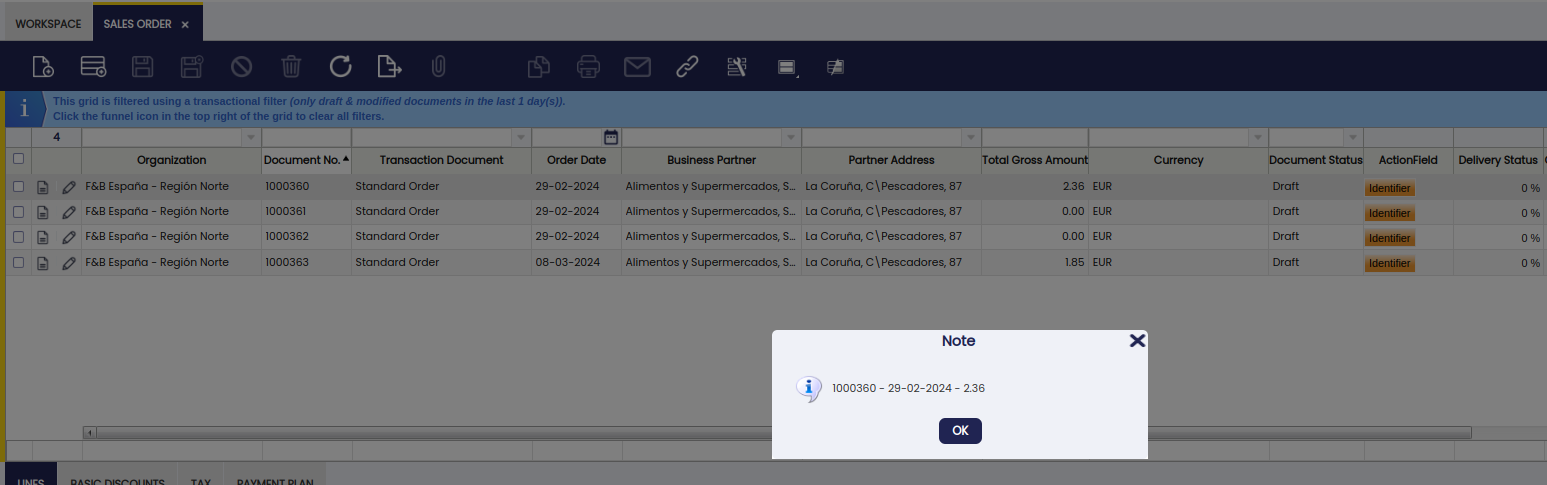Toggle the select-all checkbox in grid header
This screenshot has height=485, width=1547.
[x=18, y=159]
